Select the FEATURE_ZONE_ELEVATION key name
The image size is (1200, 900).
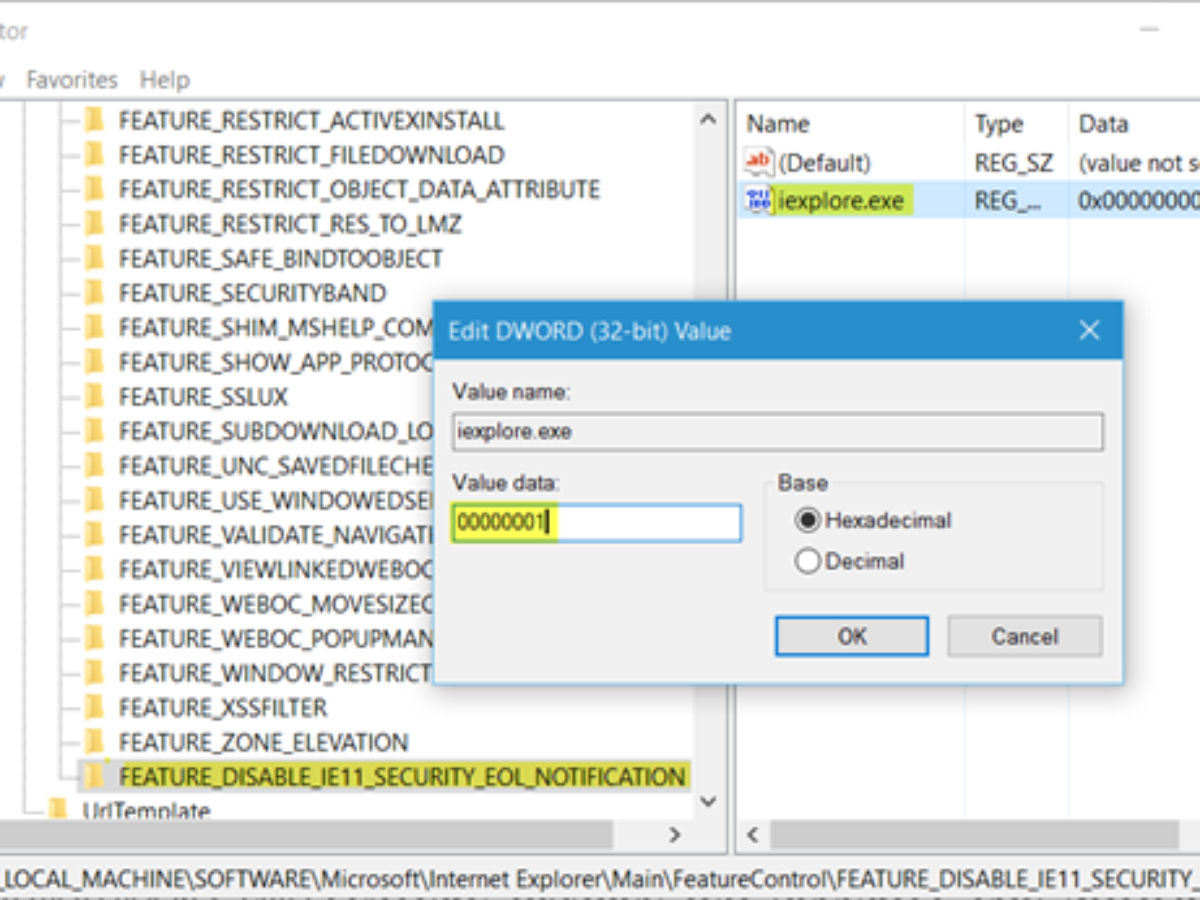(263, 743)
